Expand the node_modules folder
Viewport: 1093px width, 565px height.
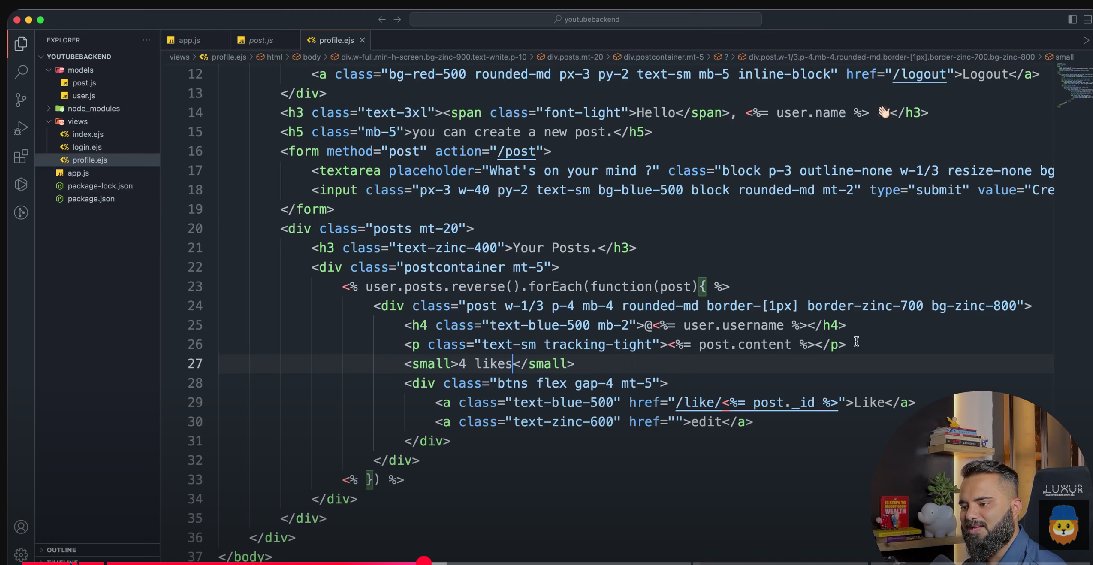(x=93, y=109)
